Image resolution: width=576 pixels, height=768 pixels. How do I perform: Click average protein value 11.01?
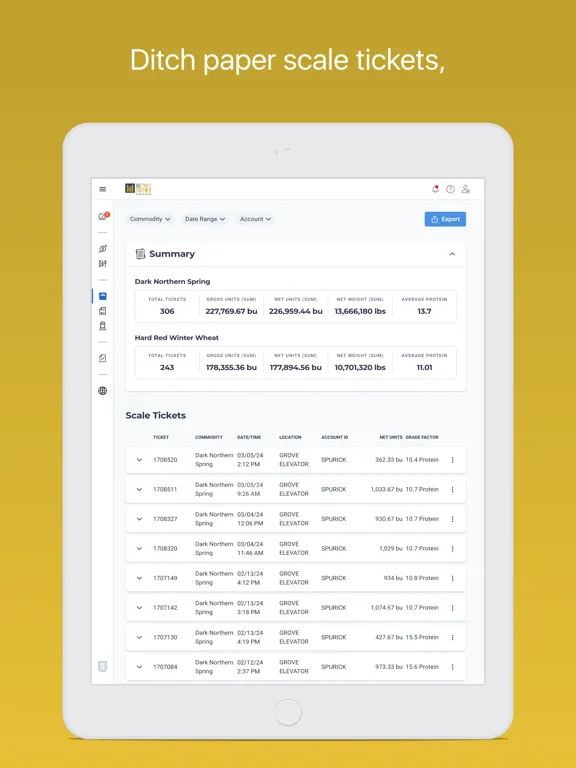[x=424, y=367]
